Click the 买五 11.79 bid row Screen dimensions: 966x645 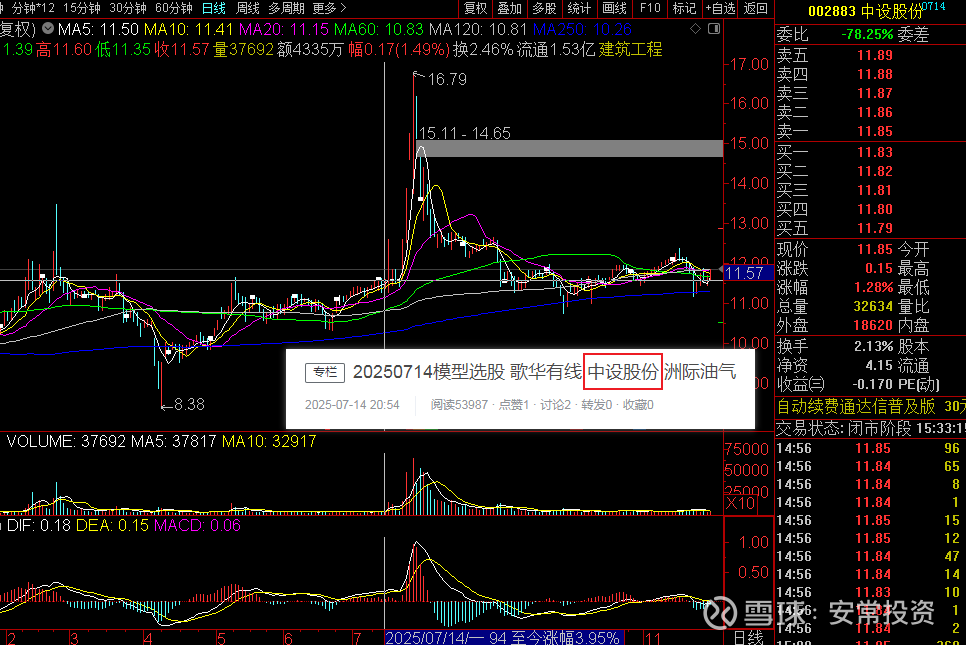[x=835, y=229]
